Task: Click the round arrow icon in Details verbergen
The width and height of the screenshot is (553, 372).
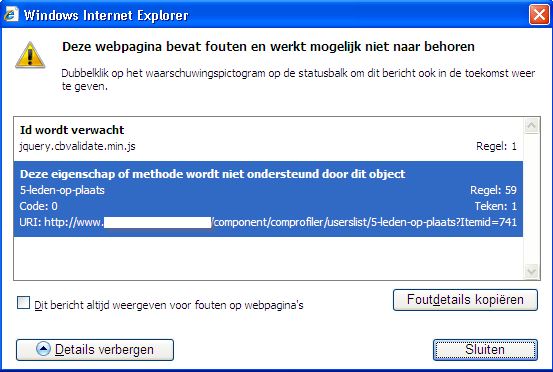Action: tap(43, 349)
